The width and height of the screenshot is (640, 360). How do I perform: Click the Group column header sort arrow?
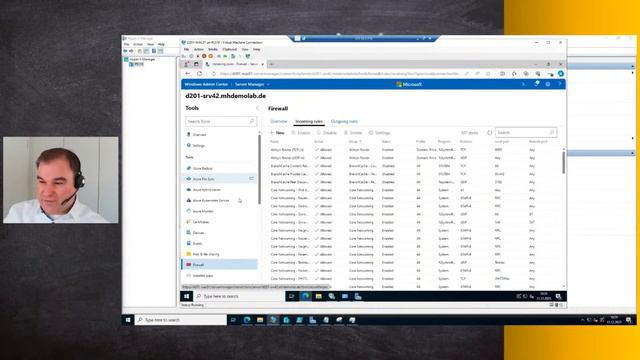[360, 142]
